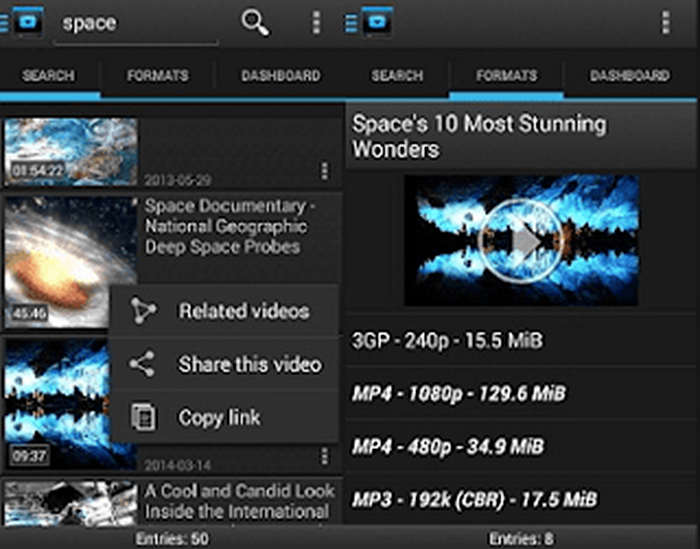
Task: Open the space station thumbnail in the last row
Action: (x=71, y=502)
